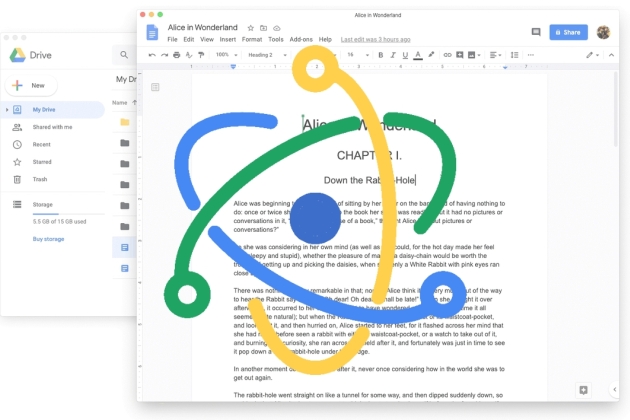
Task: Click the undo arrow icon
Action: [x=152, y=55]
